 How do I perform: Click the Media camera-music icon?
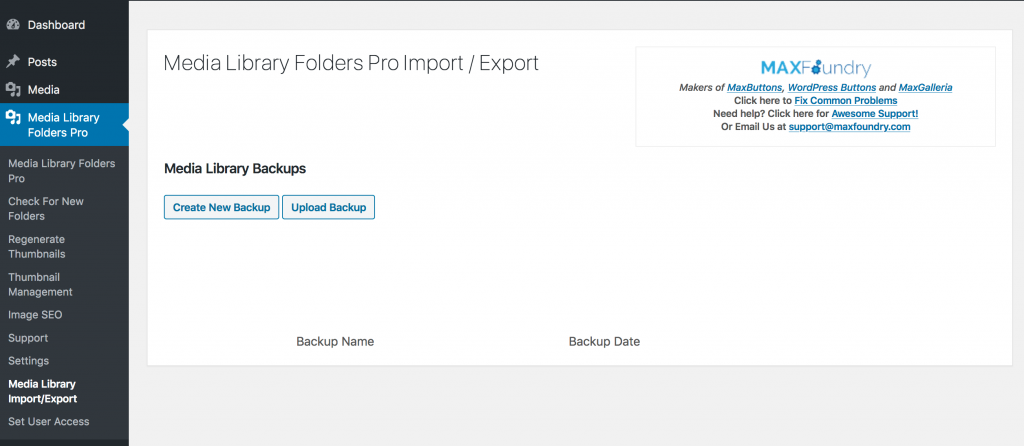pos(13,89)
